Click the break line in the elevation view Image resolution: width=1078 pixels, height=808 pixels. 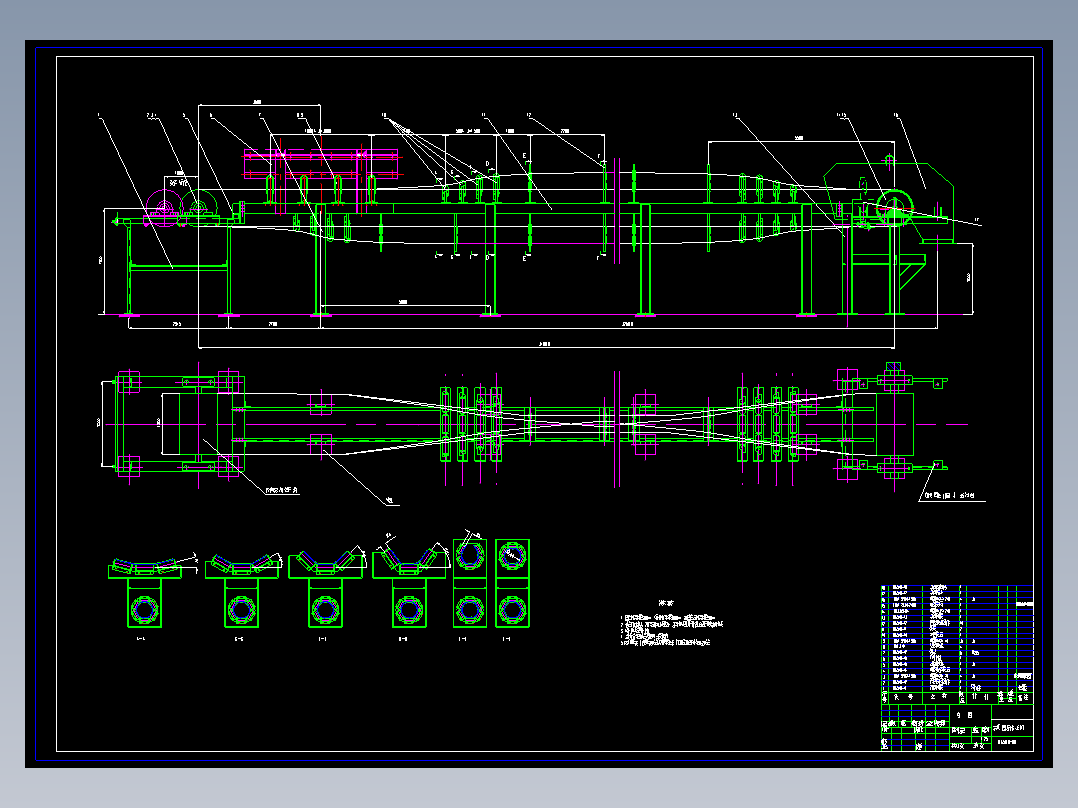pyautogui.click(x=616, y=210)
